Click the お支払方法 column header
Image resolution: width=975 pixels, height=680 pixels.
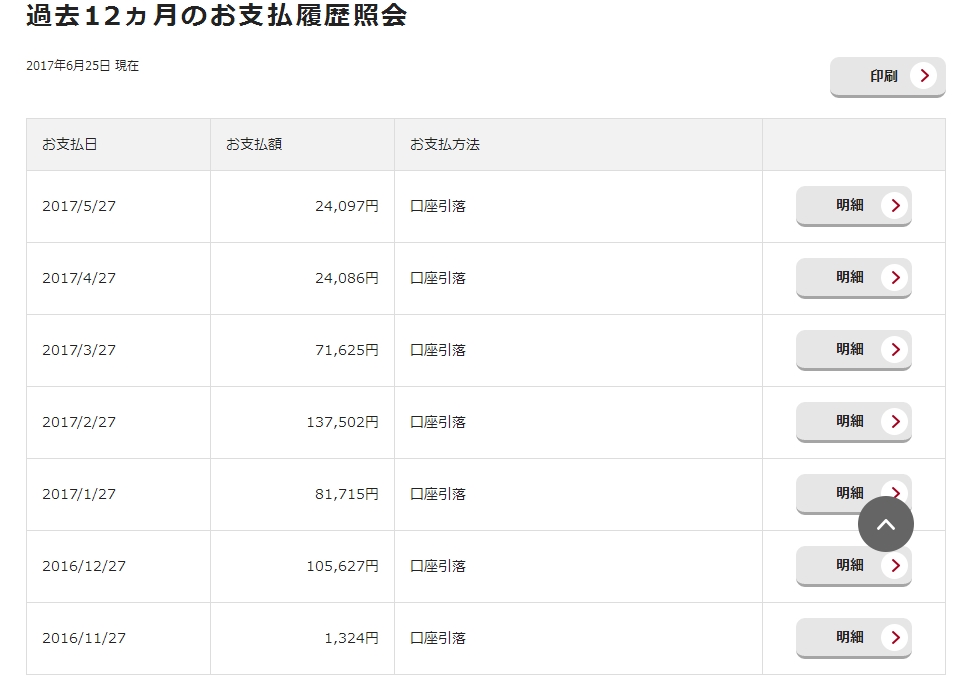point(578,144)
